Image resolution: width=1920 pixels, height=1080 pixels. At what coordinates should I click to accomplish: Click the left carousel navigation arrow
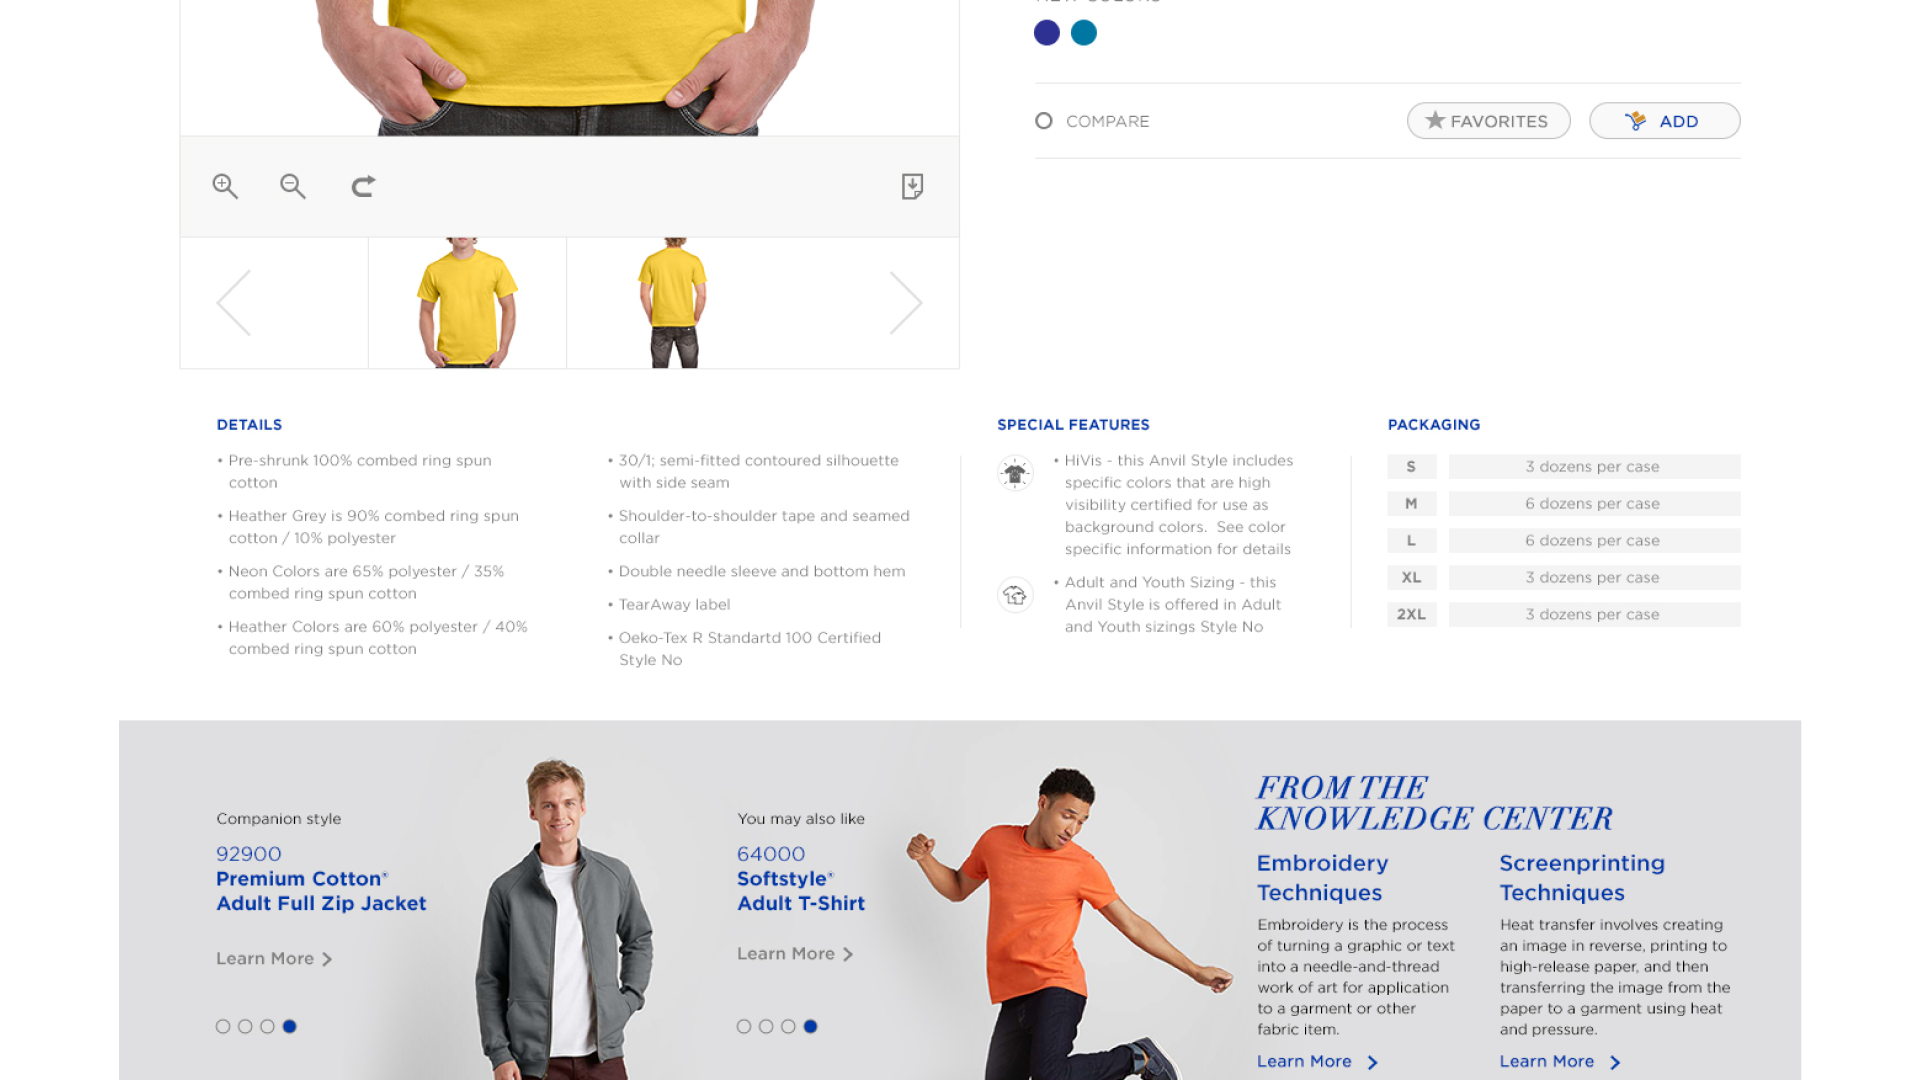pyautogui.click(x=235, y=302)
